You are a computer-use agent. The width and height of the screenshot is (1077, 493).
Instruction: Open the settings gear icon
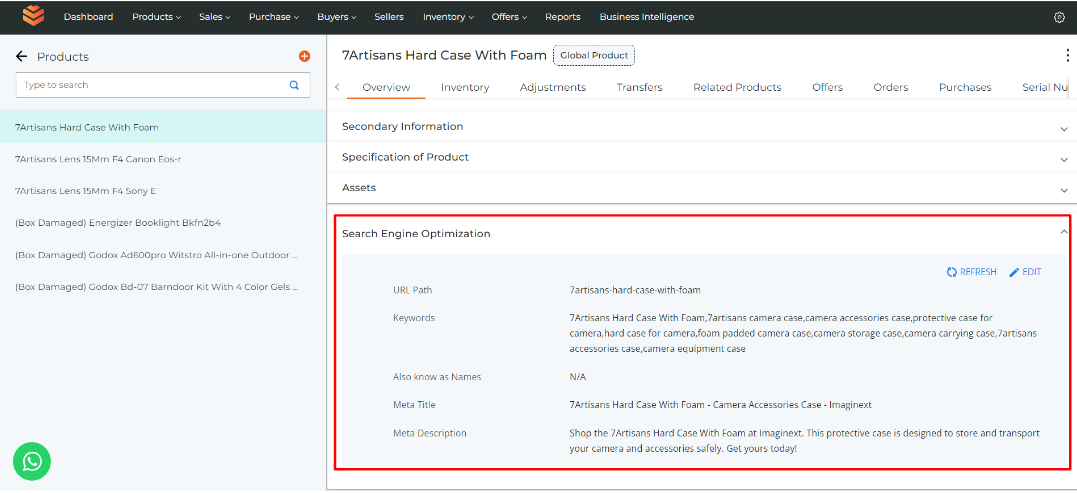pos(1059,17)
